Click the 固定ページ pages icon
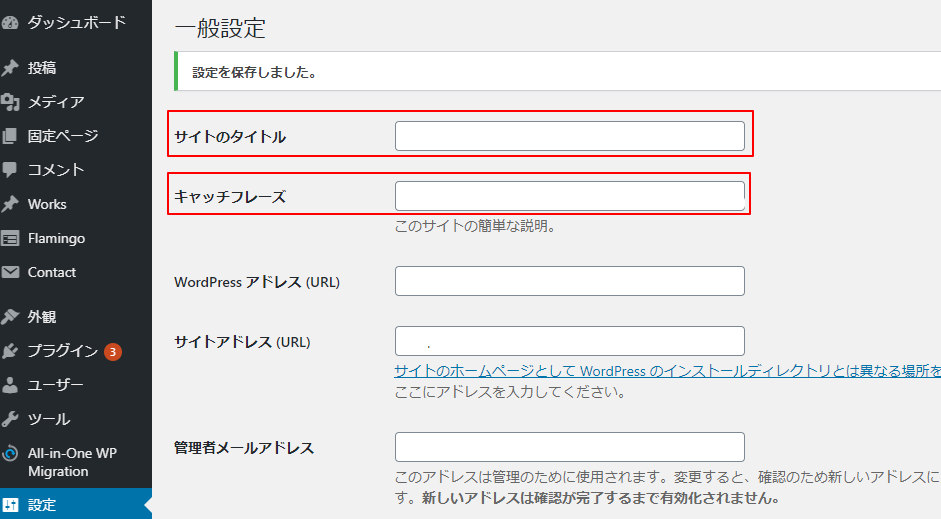This screenshot has width=941, height=519. (x=11, y=136)
